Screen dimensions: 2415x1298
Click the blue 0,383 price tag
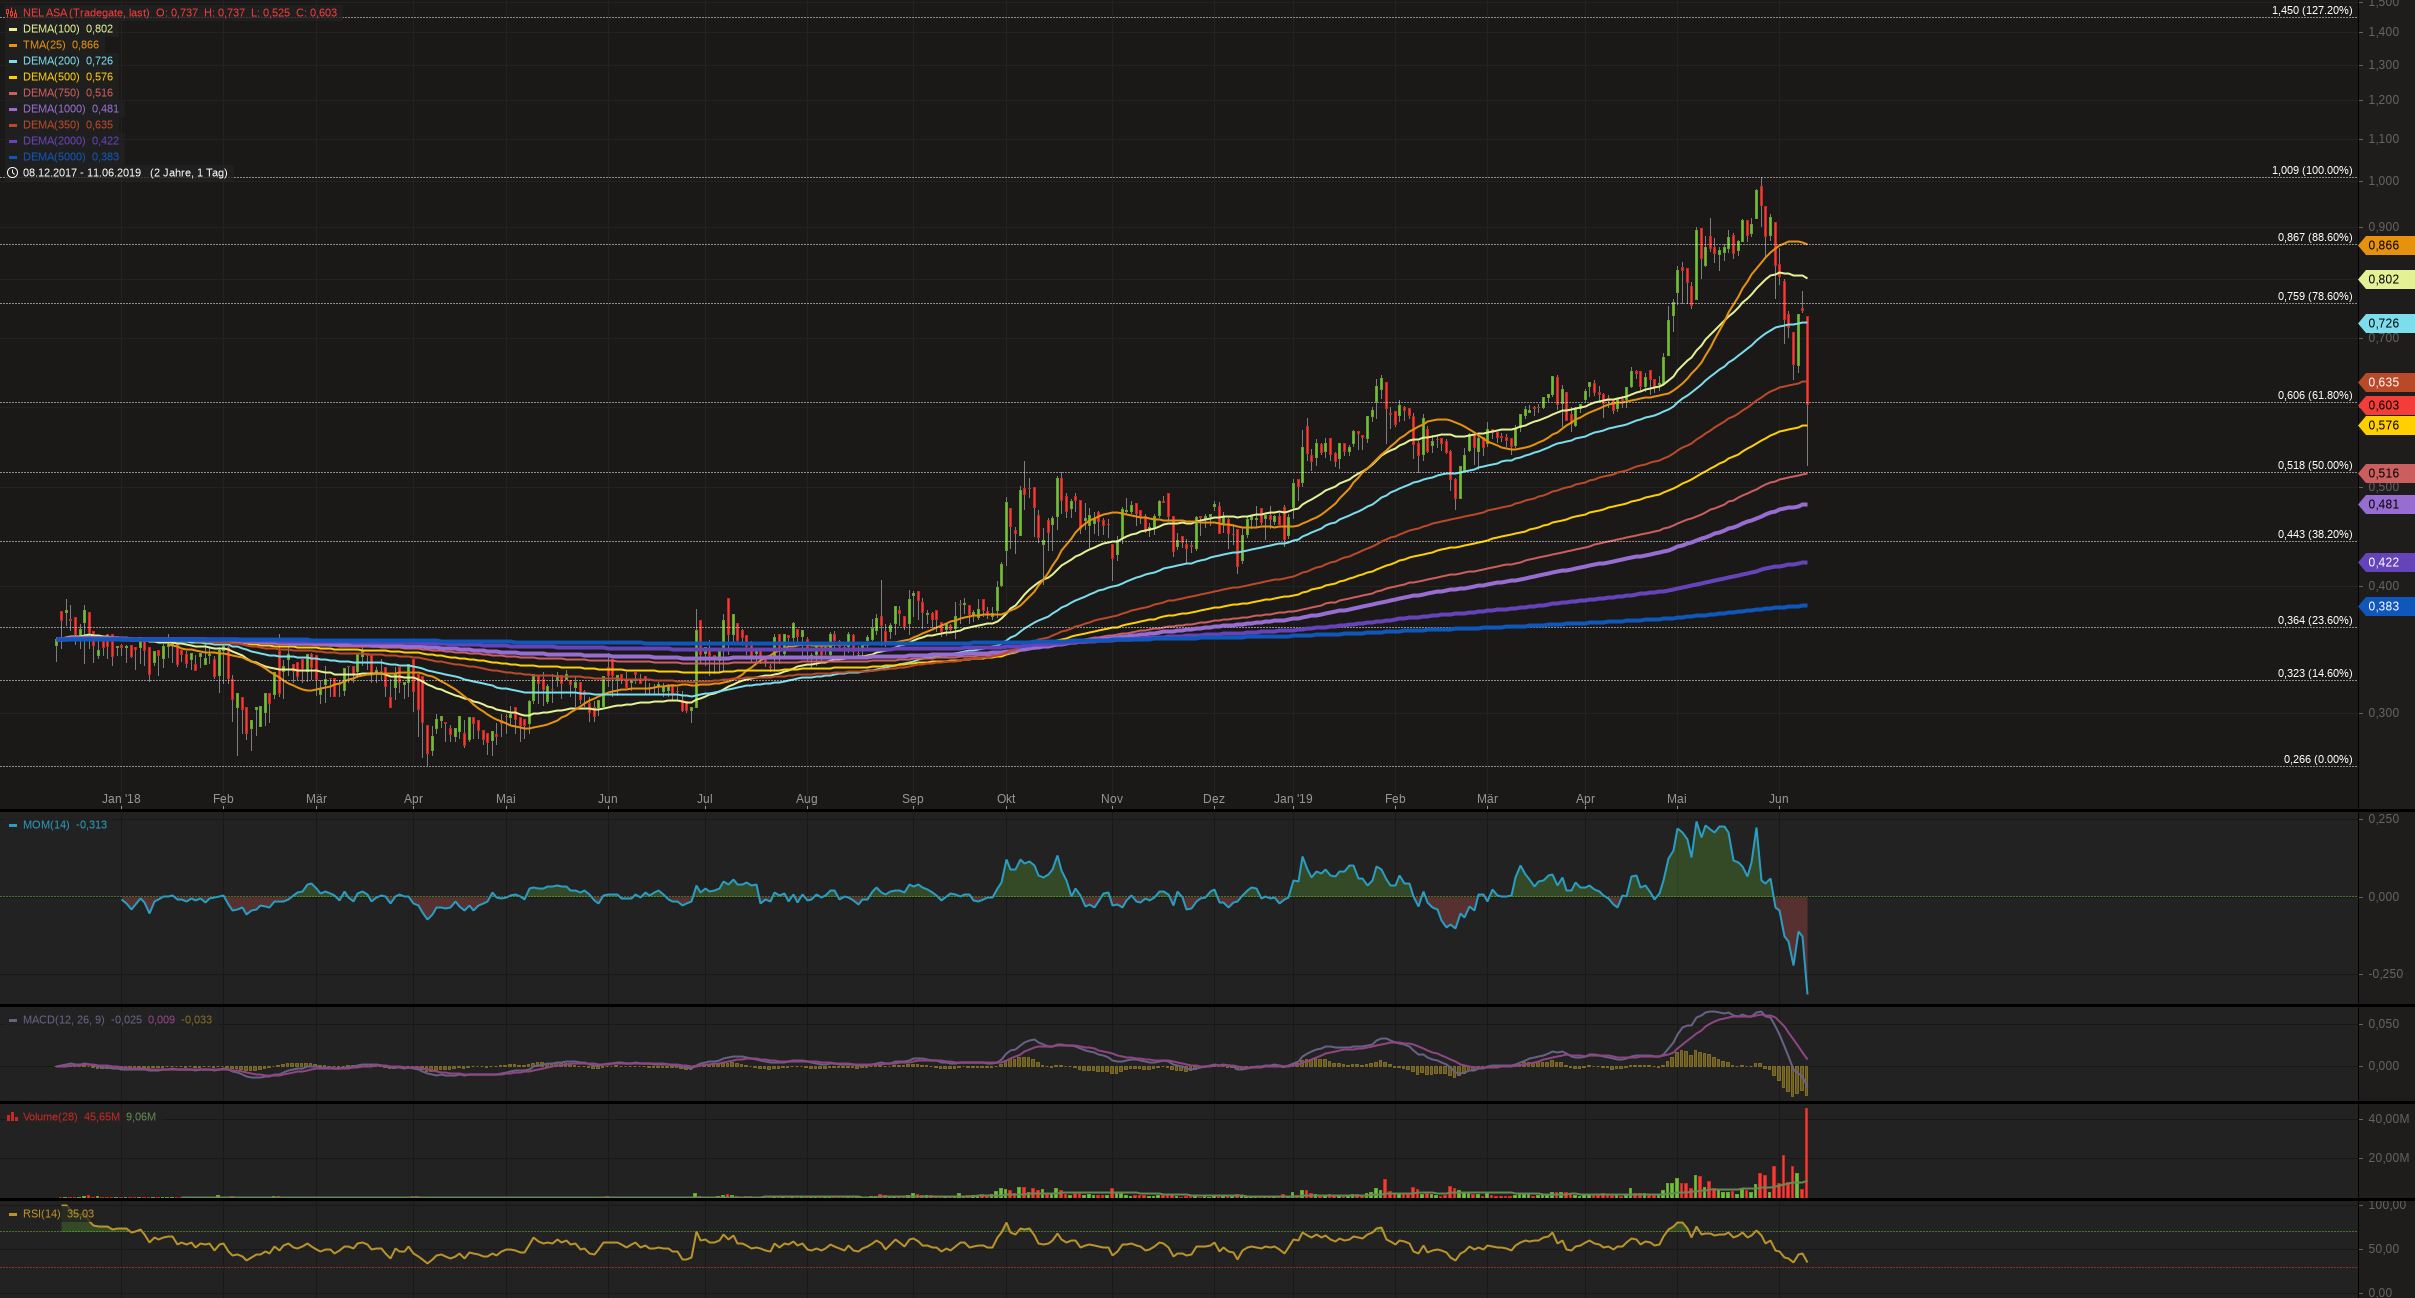pyautogui.click(x=2385, y=606)
